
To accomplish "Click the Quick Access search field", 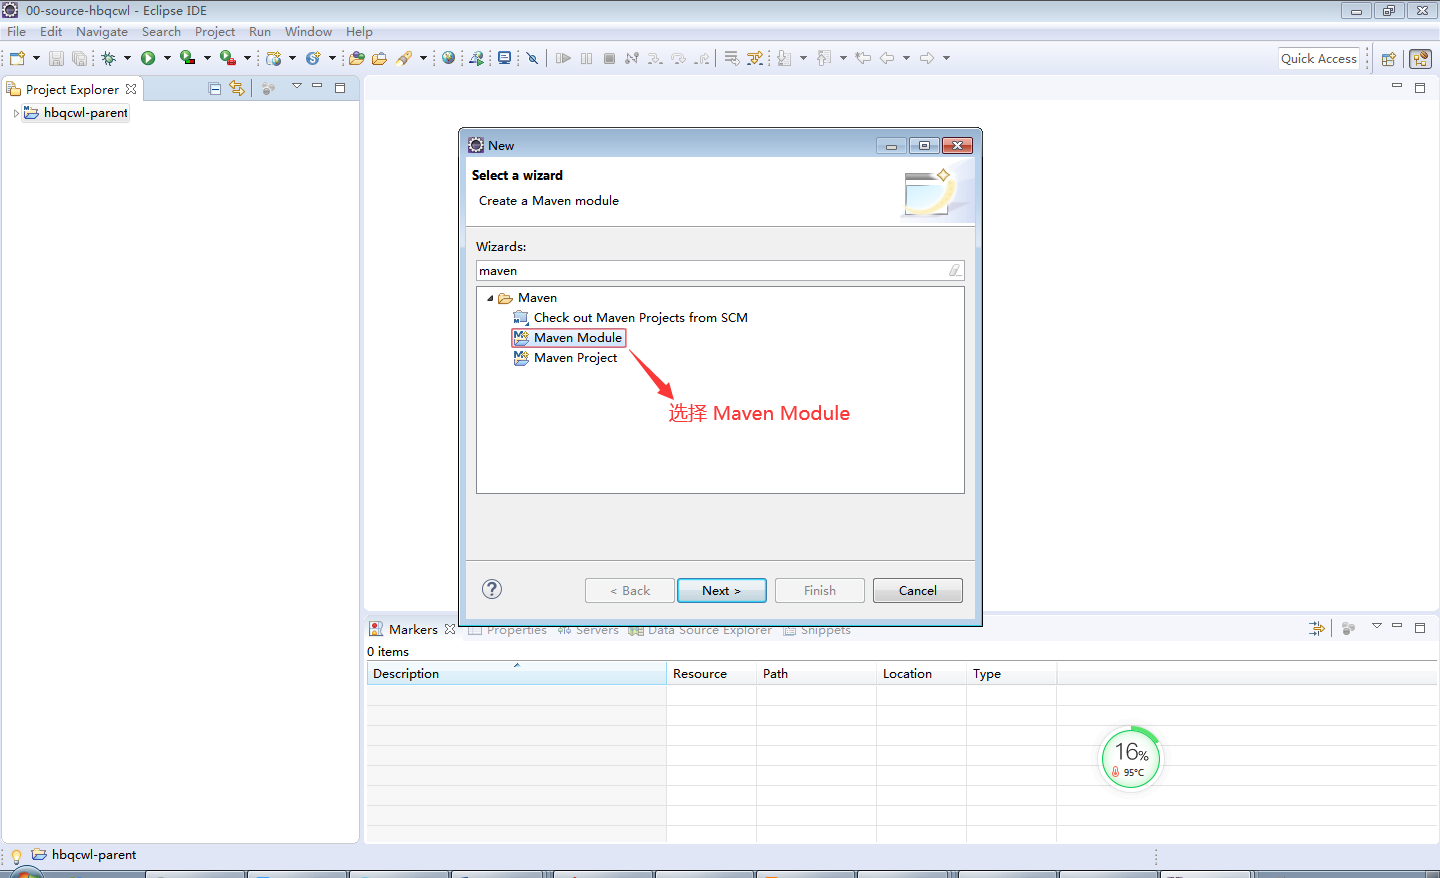I will 1319,59.
